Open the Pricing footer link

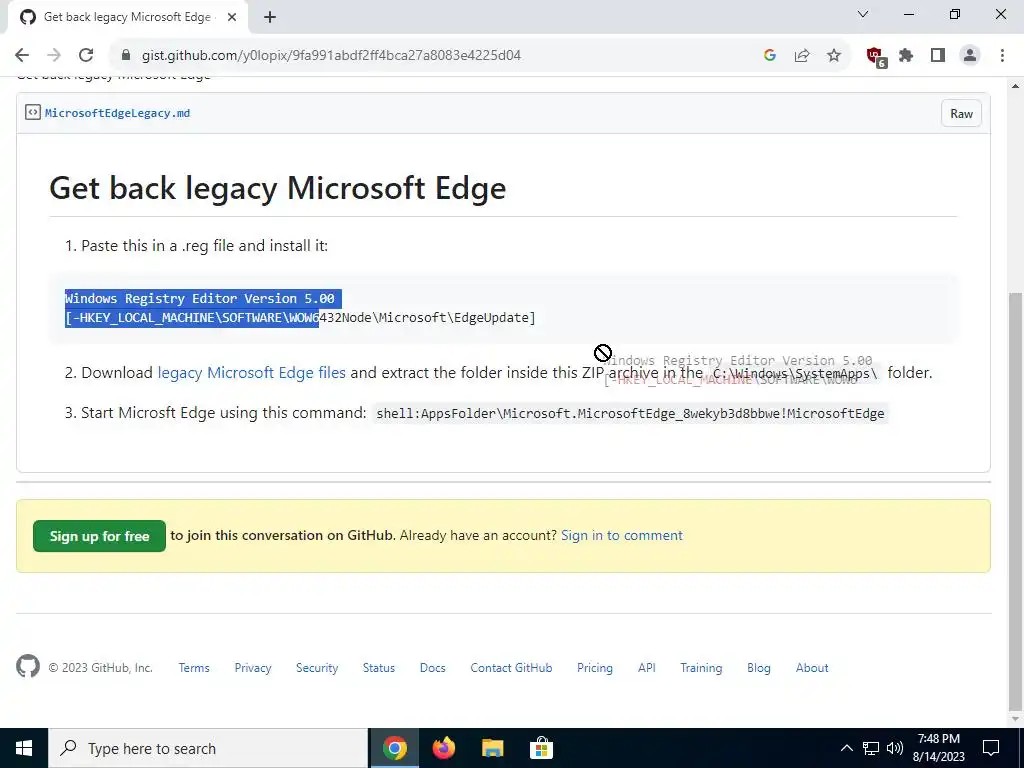[595, 668]
